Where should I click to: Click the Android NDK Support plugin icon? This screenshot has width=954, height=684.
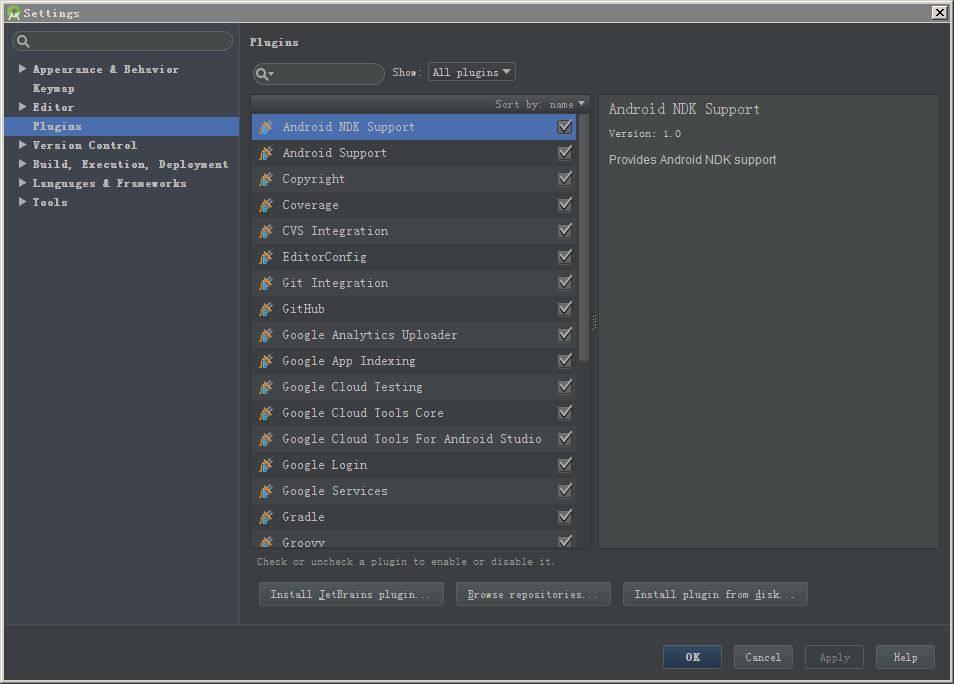[x=265, y=127]
